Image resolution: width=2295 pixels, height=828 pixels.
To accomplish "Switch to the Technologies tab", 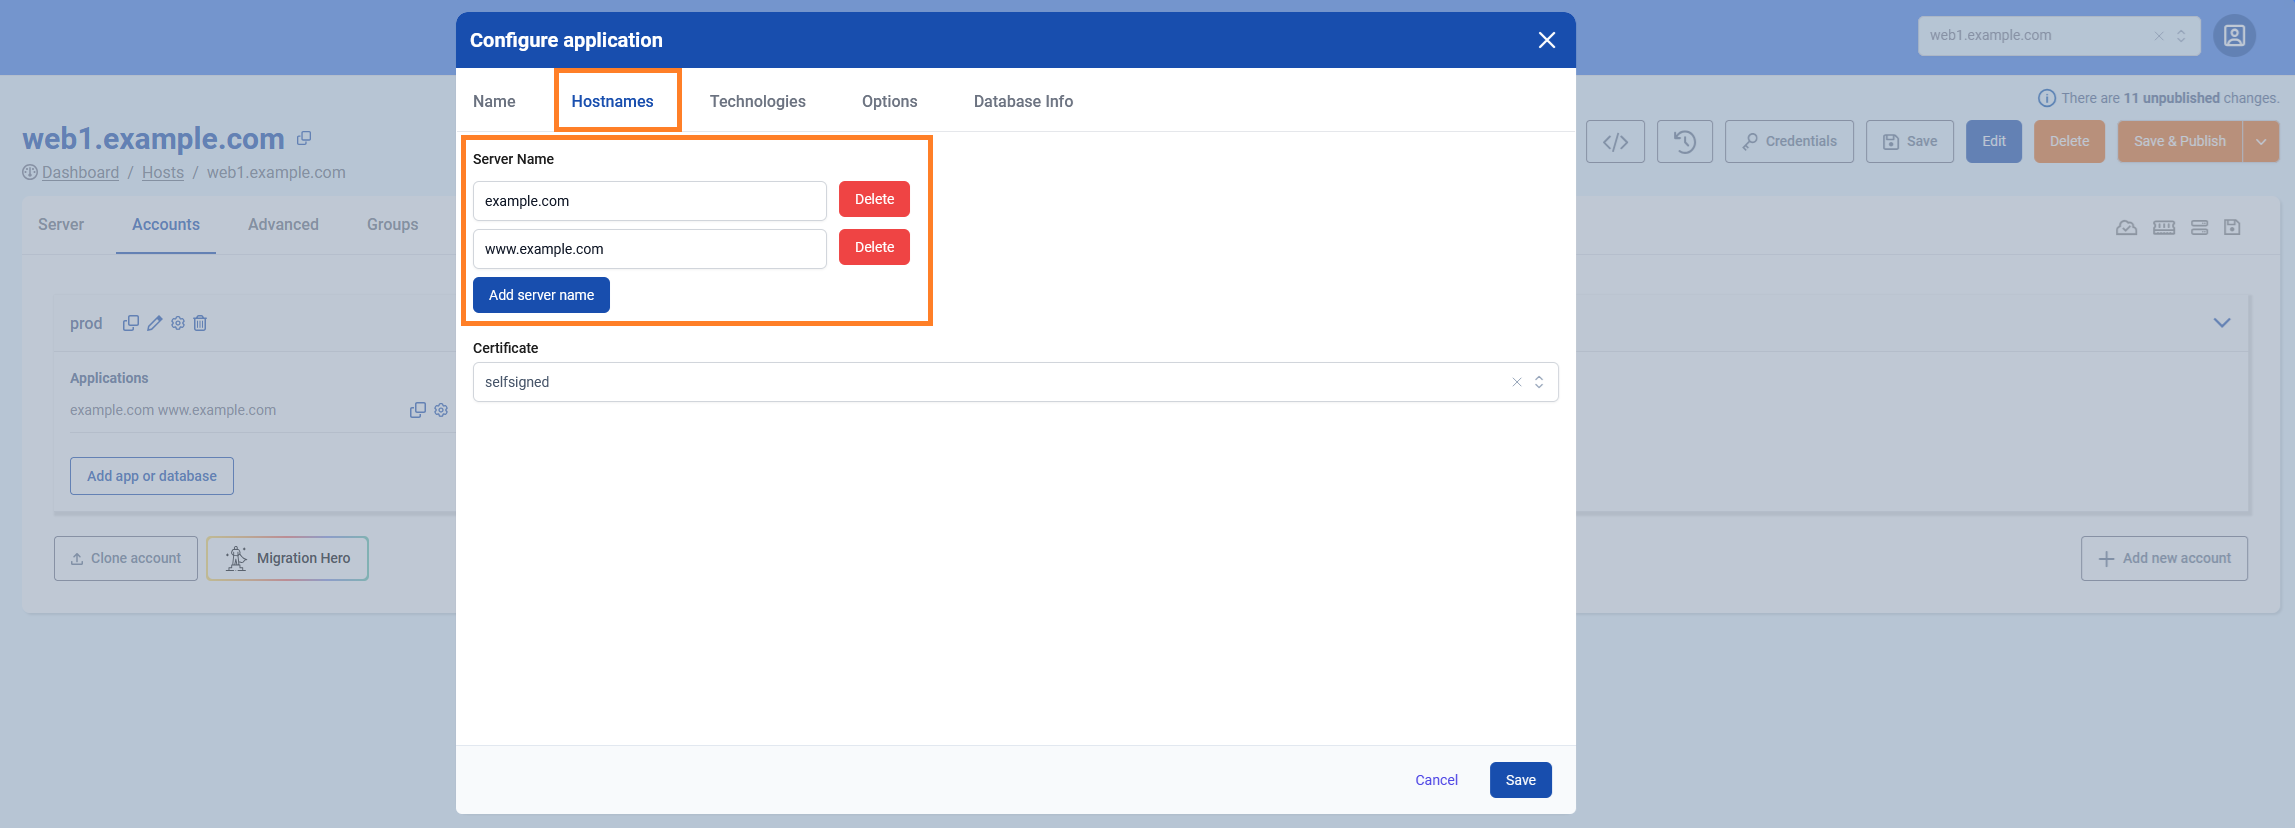I will point(757,101).
